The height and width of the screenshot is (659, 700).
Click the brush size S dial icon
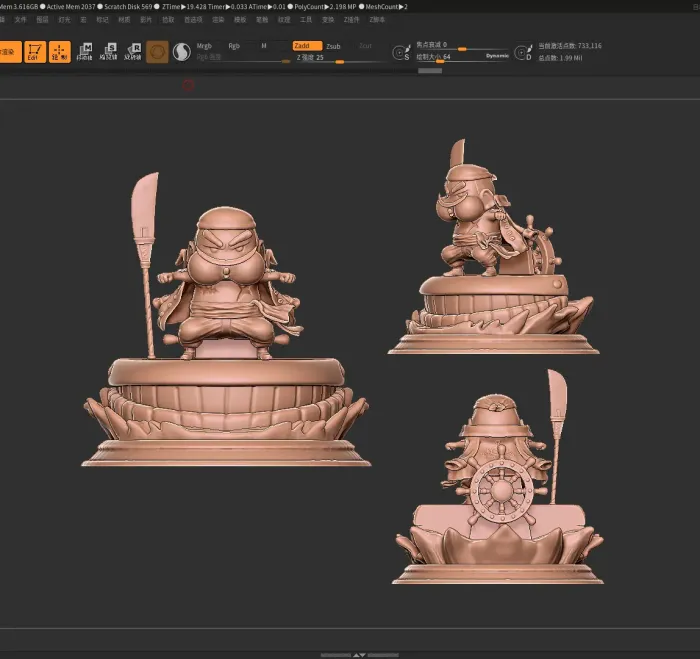click(401, 53)
